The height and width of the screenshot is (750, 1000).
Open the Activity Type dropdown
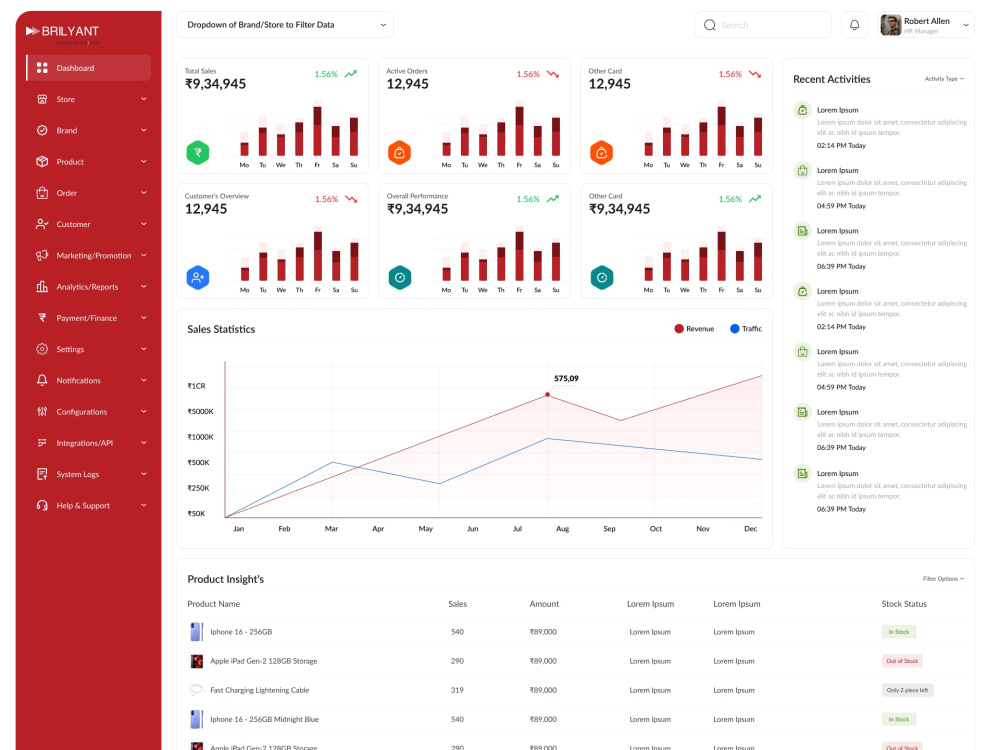click(944, 79)
